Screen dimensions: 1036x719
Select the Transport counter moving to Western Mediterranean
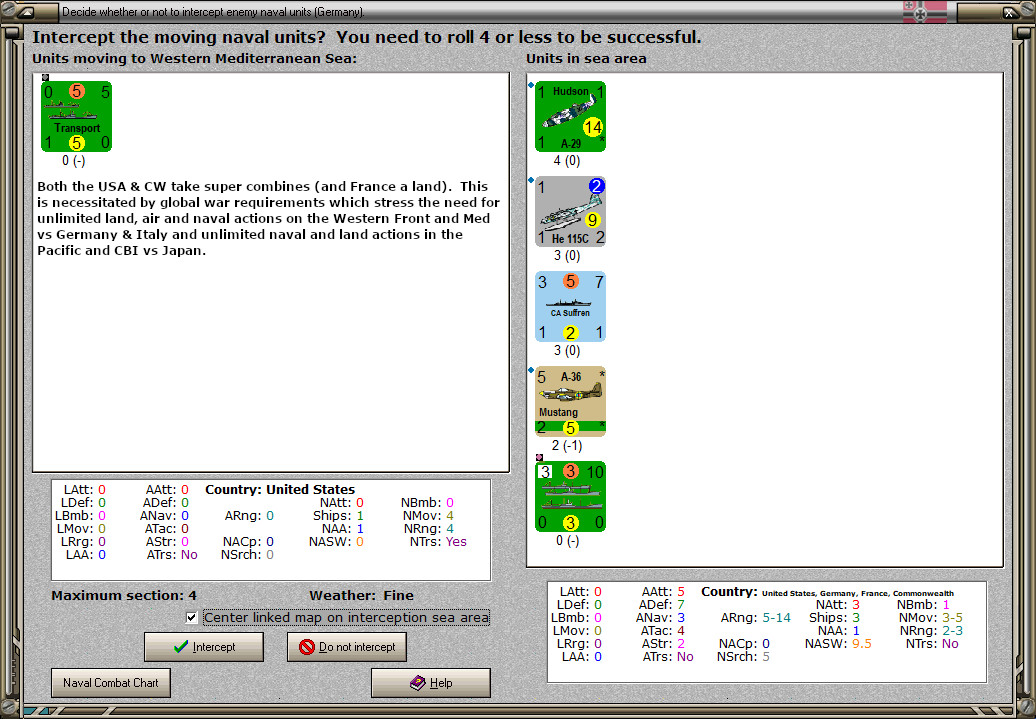(76, 116)
